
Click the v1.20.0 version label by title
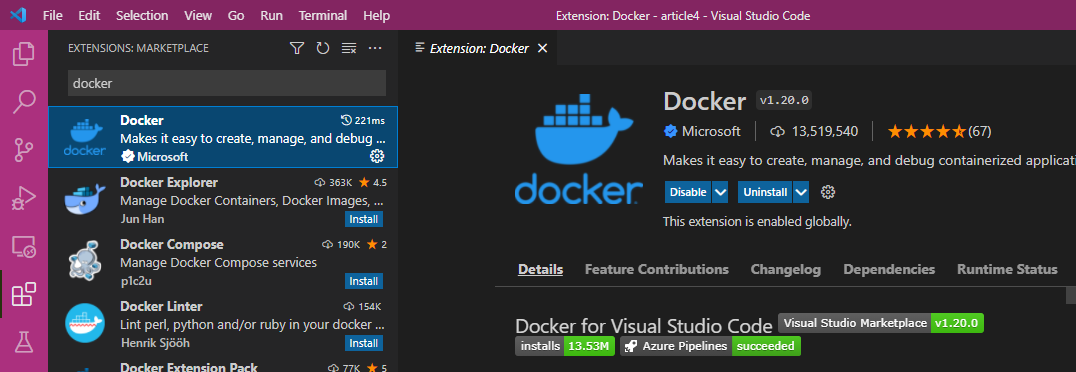[x=785, y=100]
